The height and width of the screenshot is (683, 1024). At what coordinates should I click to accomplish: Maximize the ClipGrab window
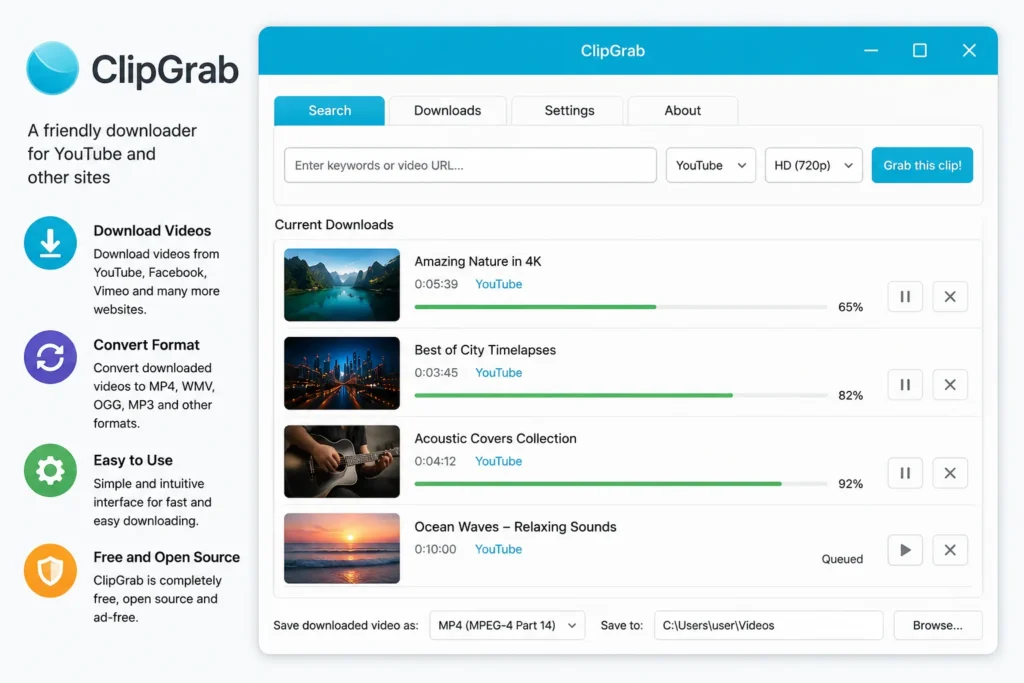click(920, 50)
